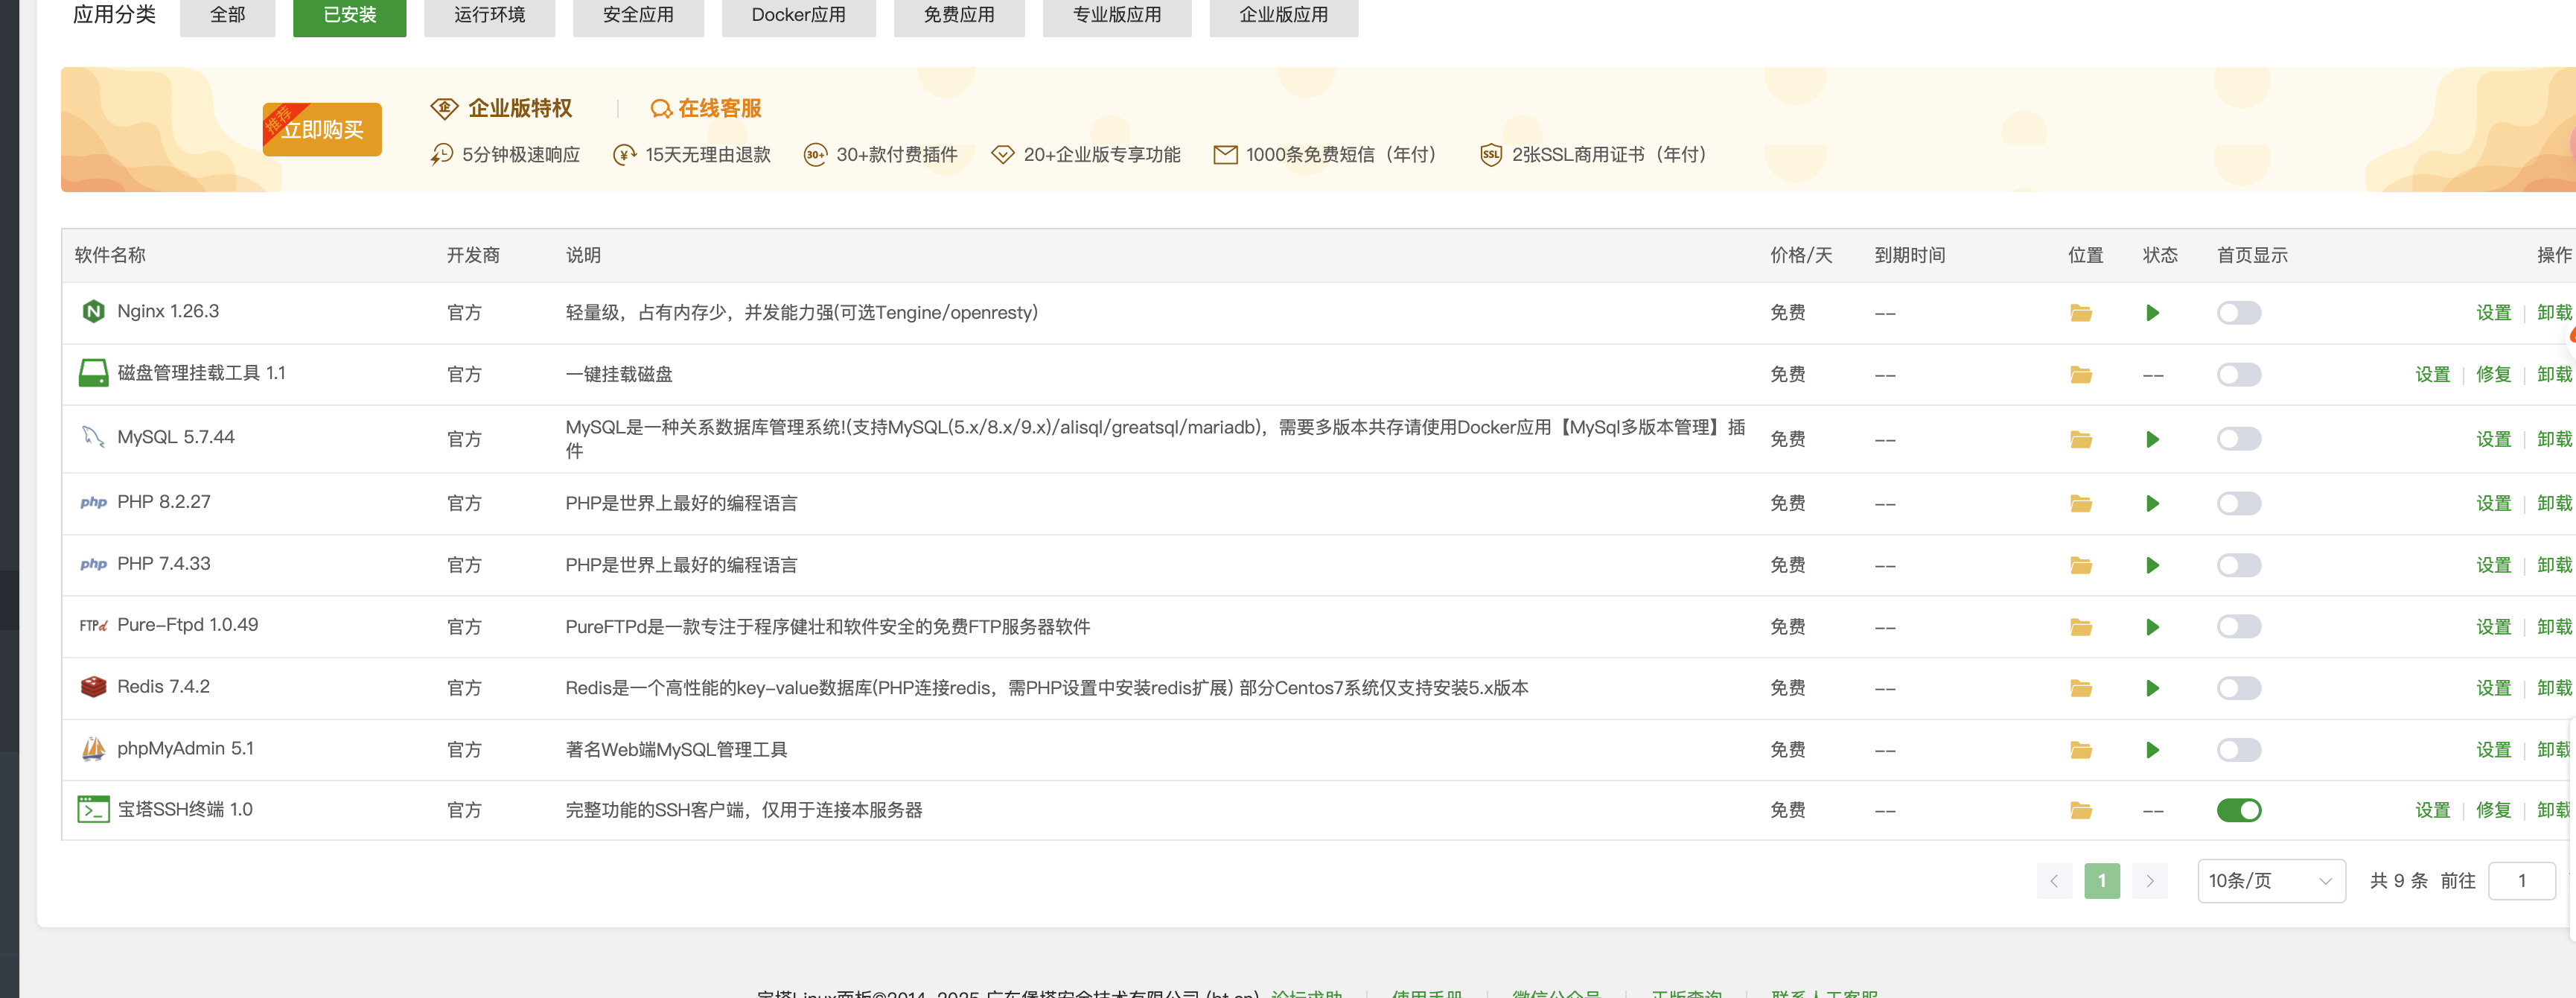Image resolution: width=2576 pixels, height=998 pixels.
Task: Open Pure-Ftpd folder location icon
Action: (x=2081, y=627)
